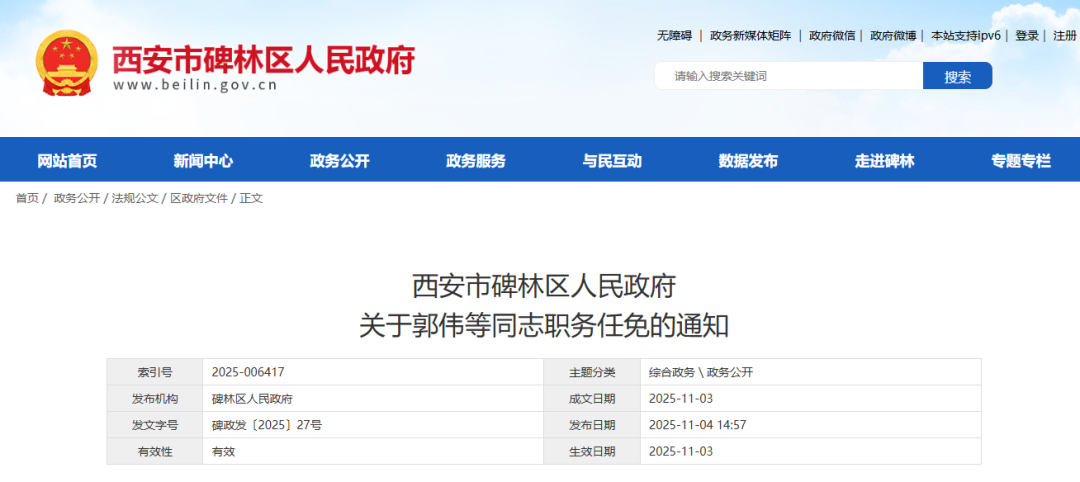The image size is (1080, 482).
Task: Open 政务新媒体矩阵 link
Action: click(750, 35)
